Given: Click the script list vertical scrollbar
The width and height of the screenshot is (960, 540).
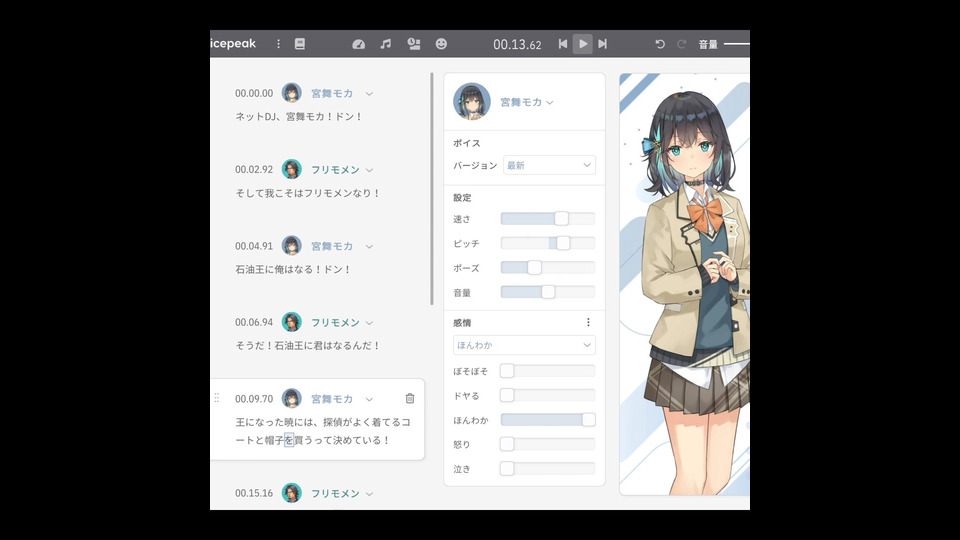Looking at the screenshot, I should click(432, 189).
